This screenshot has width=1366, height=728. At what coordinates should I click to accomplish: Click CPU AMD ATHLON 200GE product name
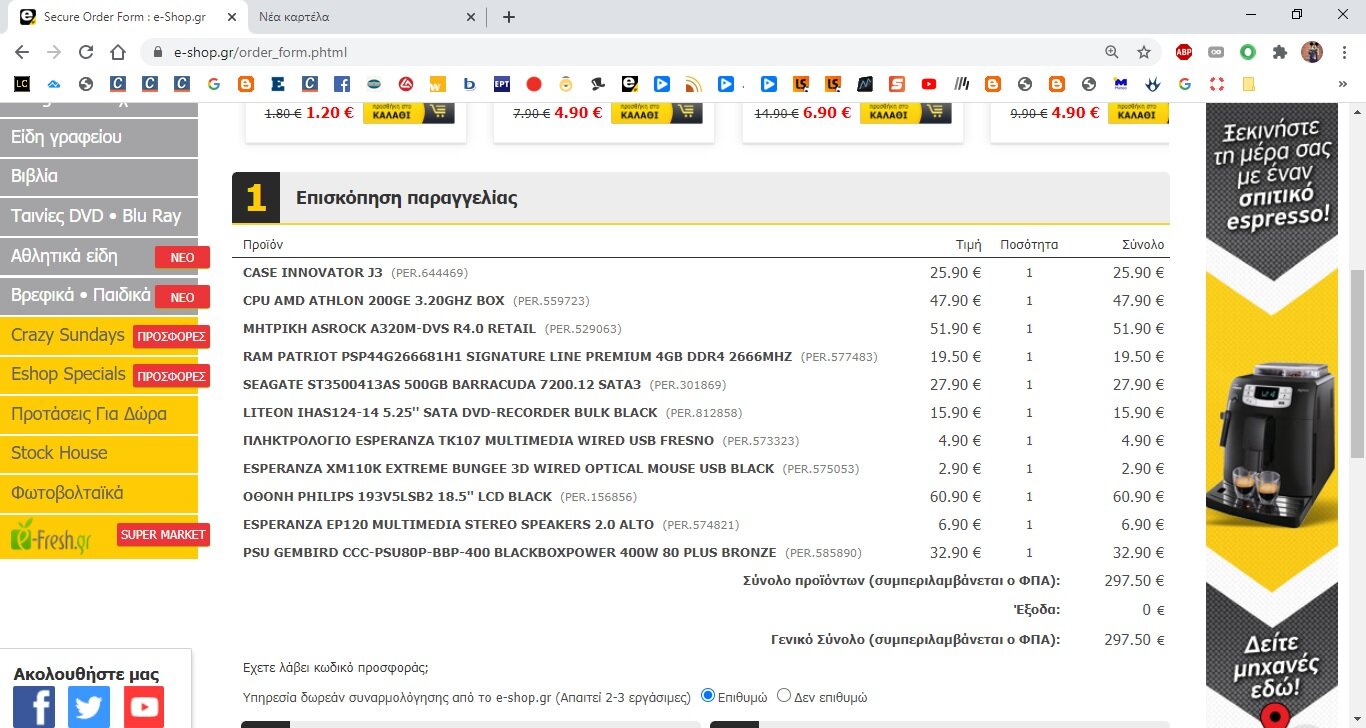coord(374,300)
